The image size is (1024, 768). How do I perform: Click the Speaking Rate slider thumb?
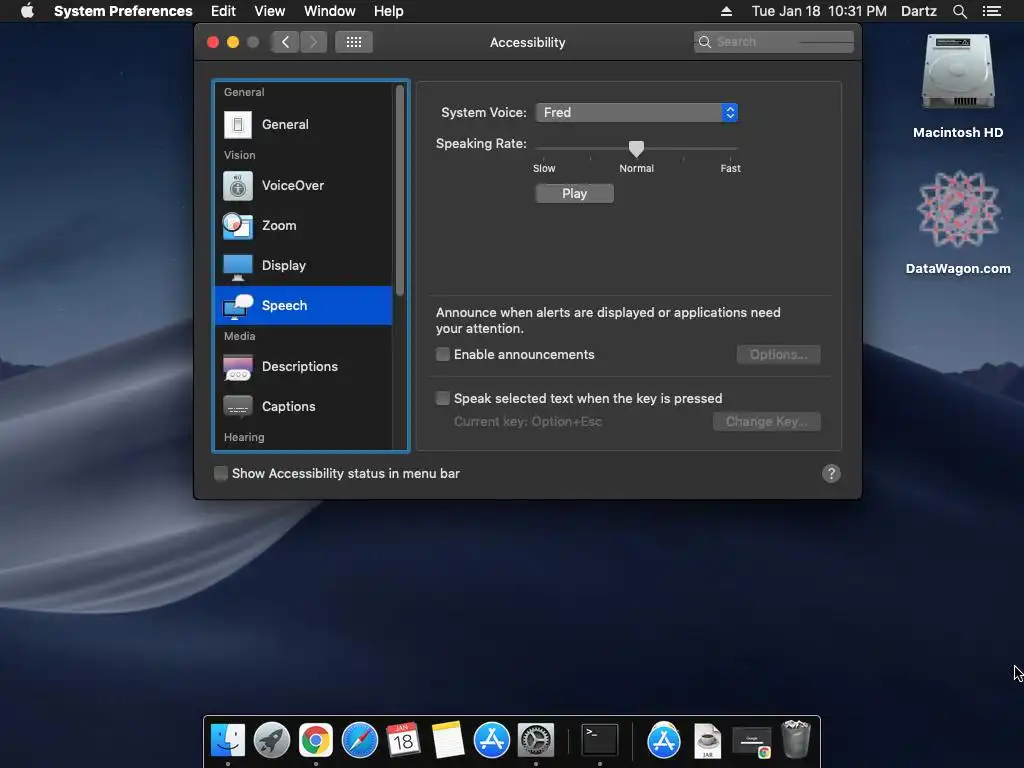coord(636,149)
